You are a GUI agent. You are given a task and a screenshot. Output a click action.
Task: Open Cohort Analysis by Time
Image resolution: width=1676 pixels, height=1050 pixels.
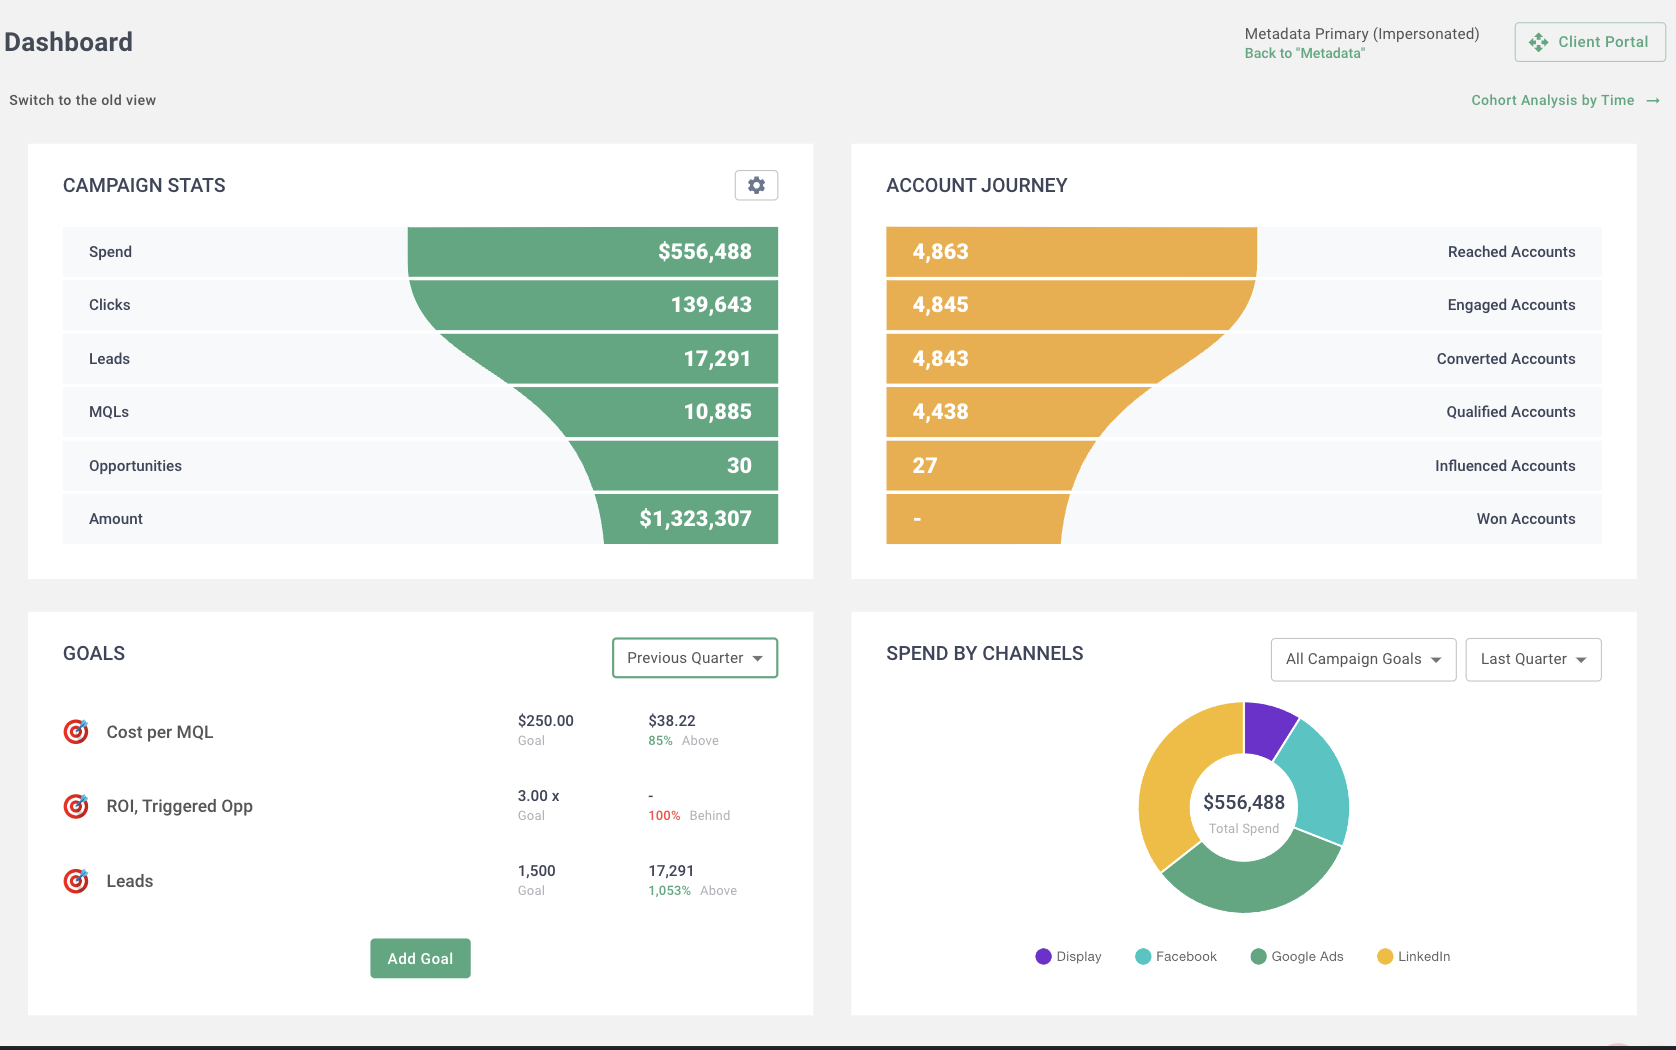point(1552,100)
